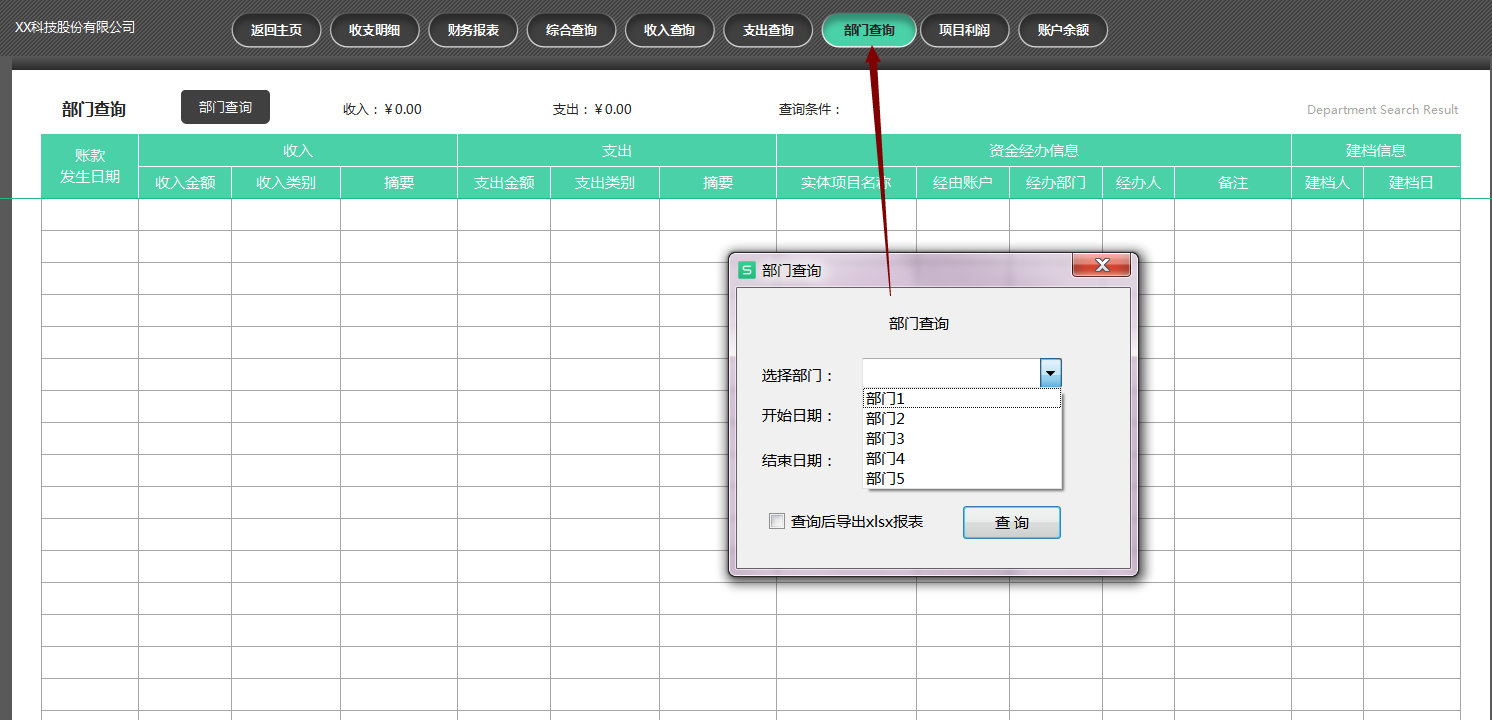View 账户余额 from the navigation bar
The width and height of the screenshot is (1492, 720).
[x=1063, y=30]
